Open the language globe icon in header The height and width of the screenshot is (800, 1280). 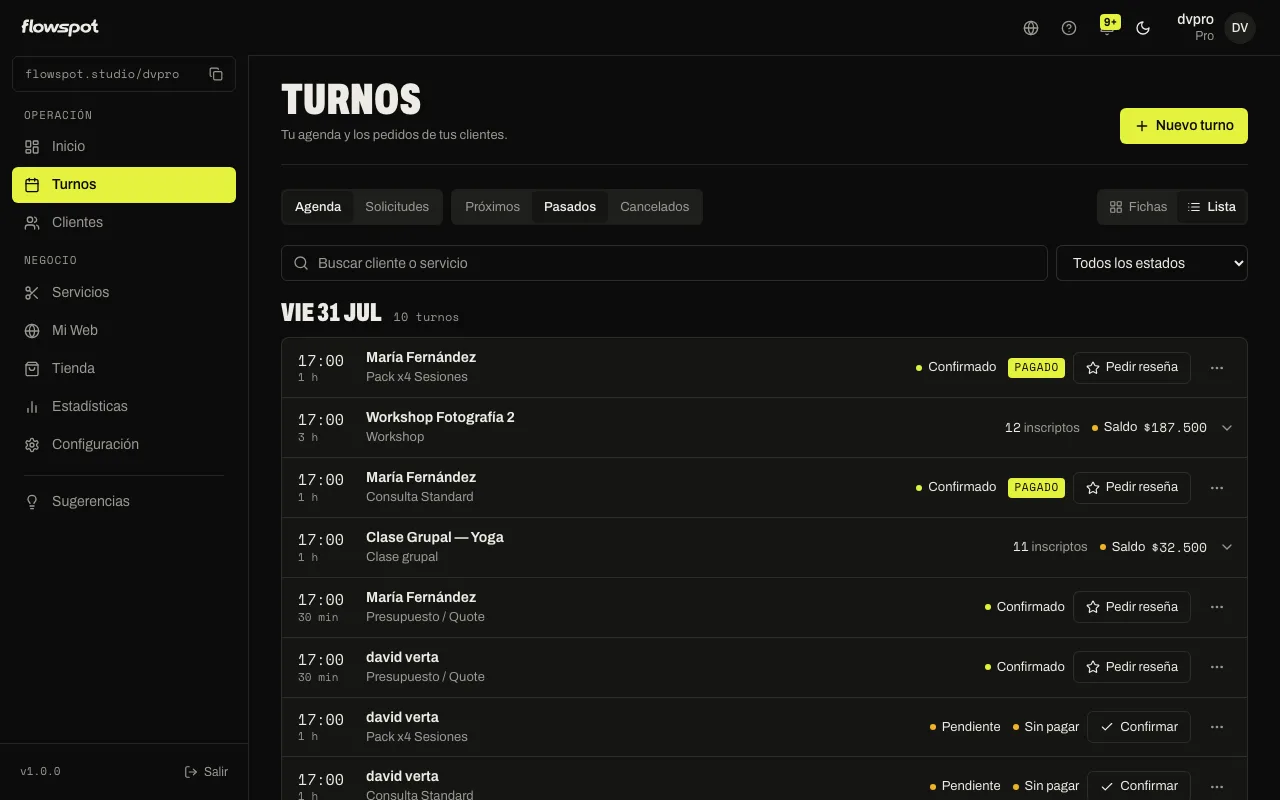[1031, 28]
